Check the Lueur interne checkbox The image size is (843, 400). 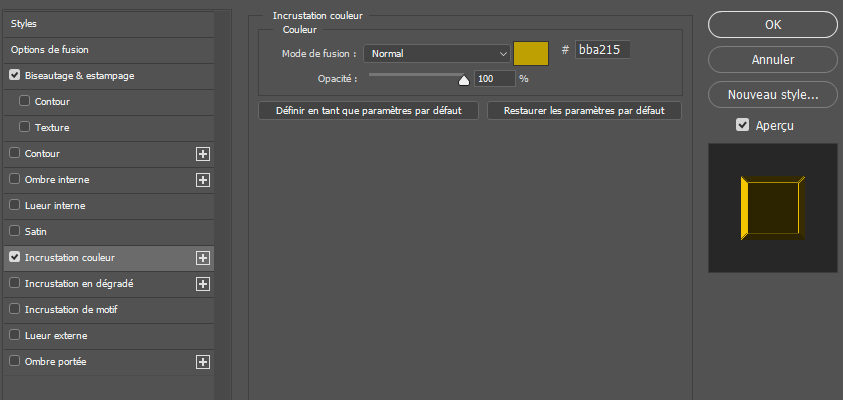[x=14, y=205]
